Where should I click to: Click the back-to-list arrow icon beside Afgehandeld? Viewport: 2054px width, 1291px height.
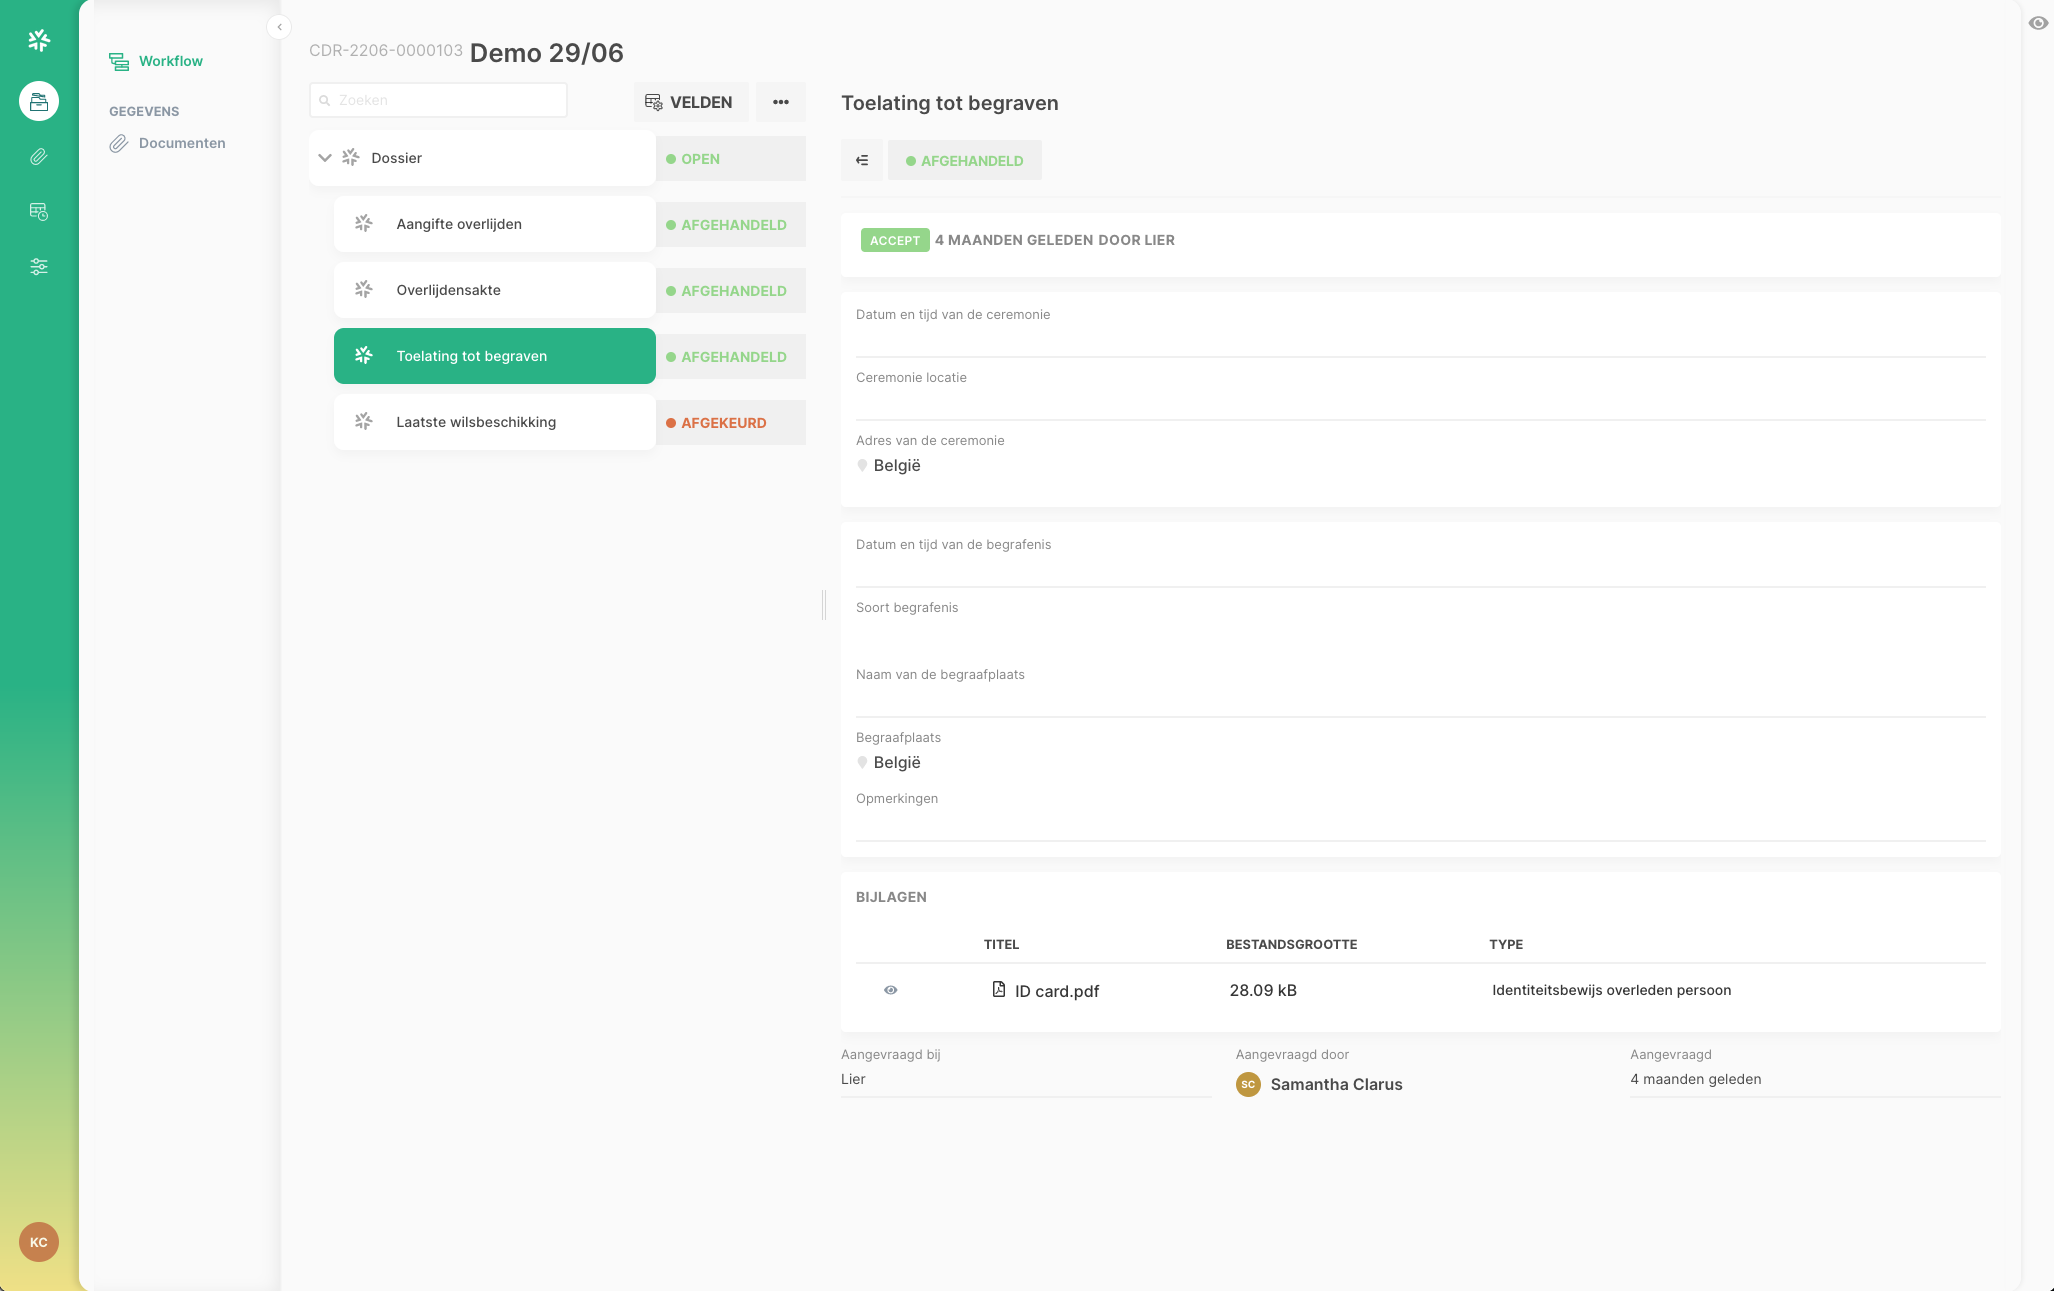click(862, 160)
